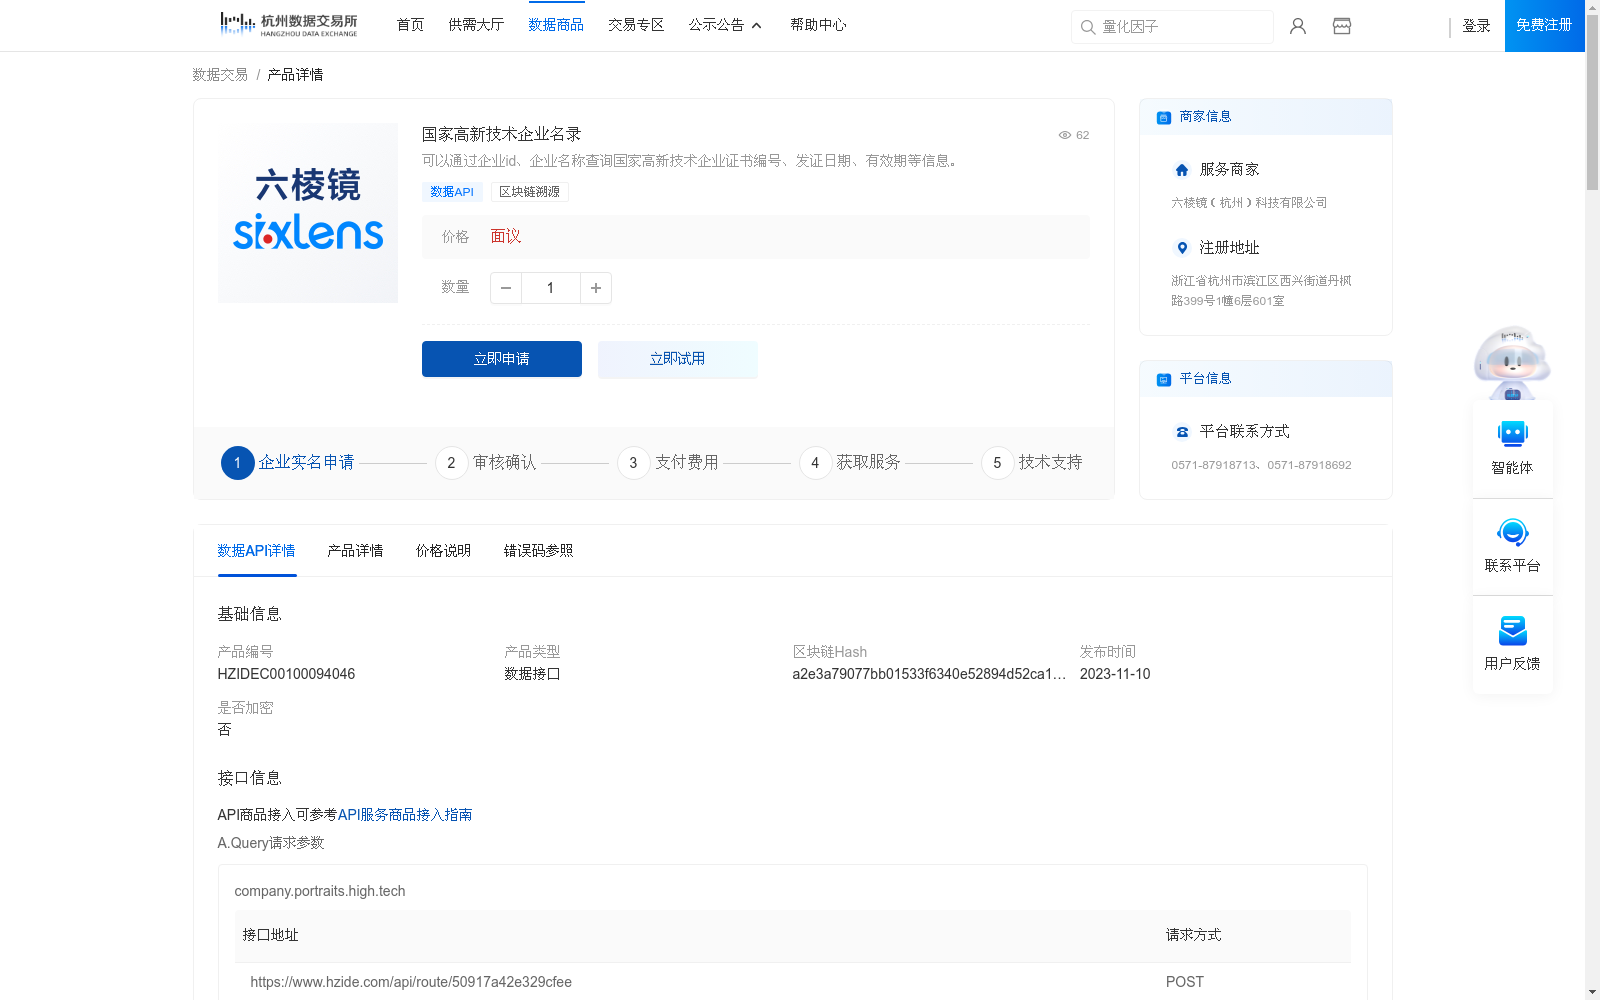Click the eye view-count icon showing 62

[1064, 135]
